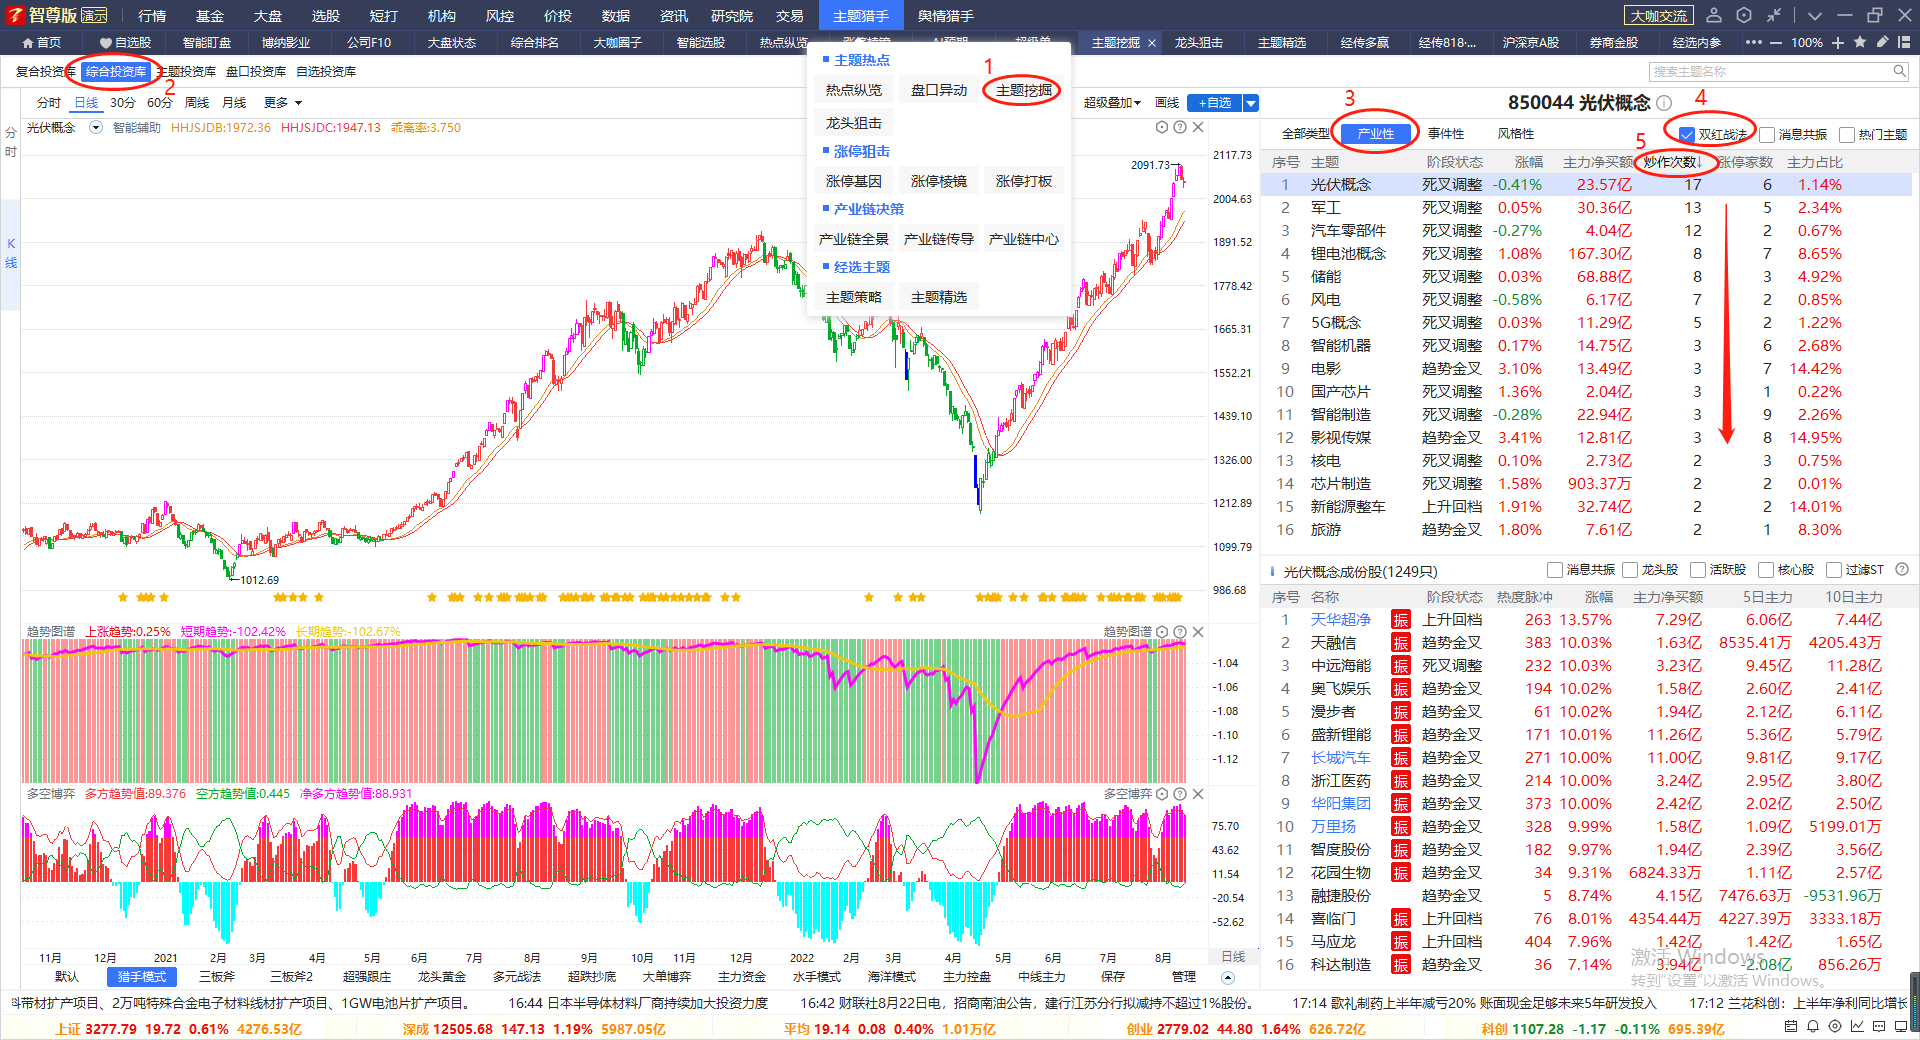The width and height of the screenshot is (1920, 1040).
Task: Open the 天华超净 stock link
Action: coord(1341,620)
